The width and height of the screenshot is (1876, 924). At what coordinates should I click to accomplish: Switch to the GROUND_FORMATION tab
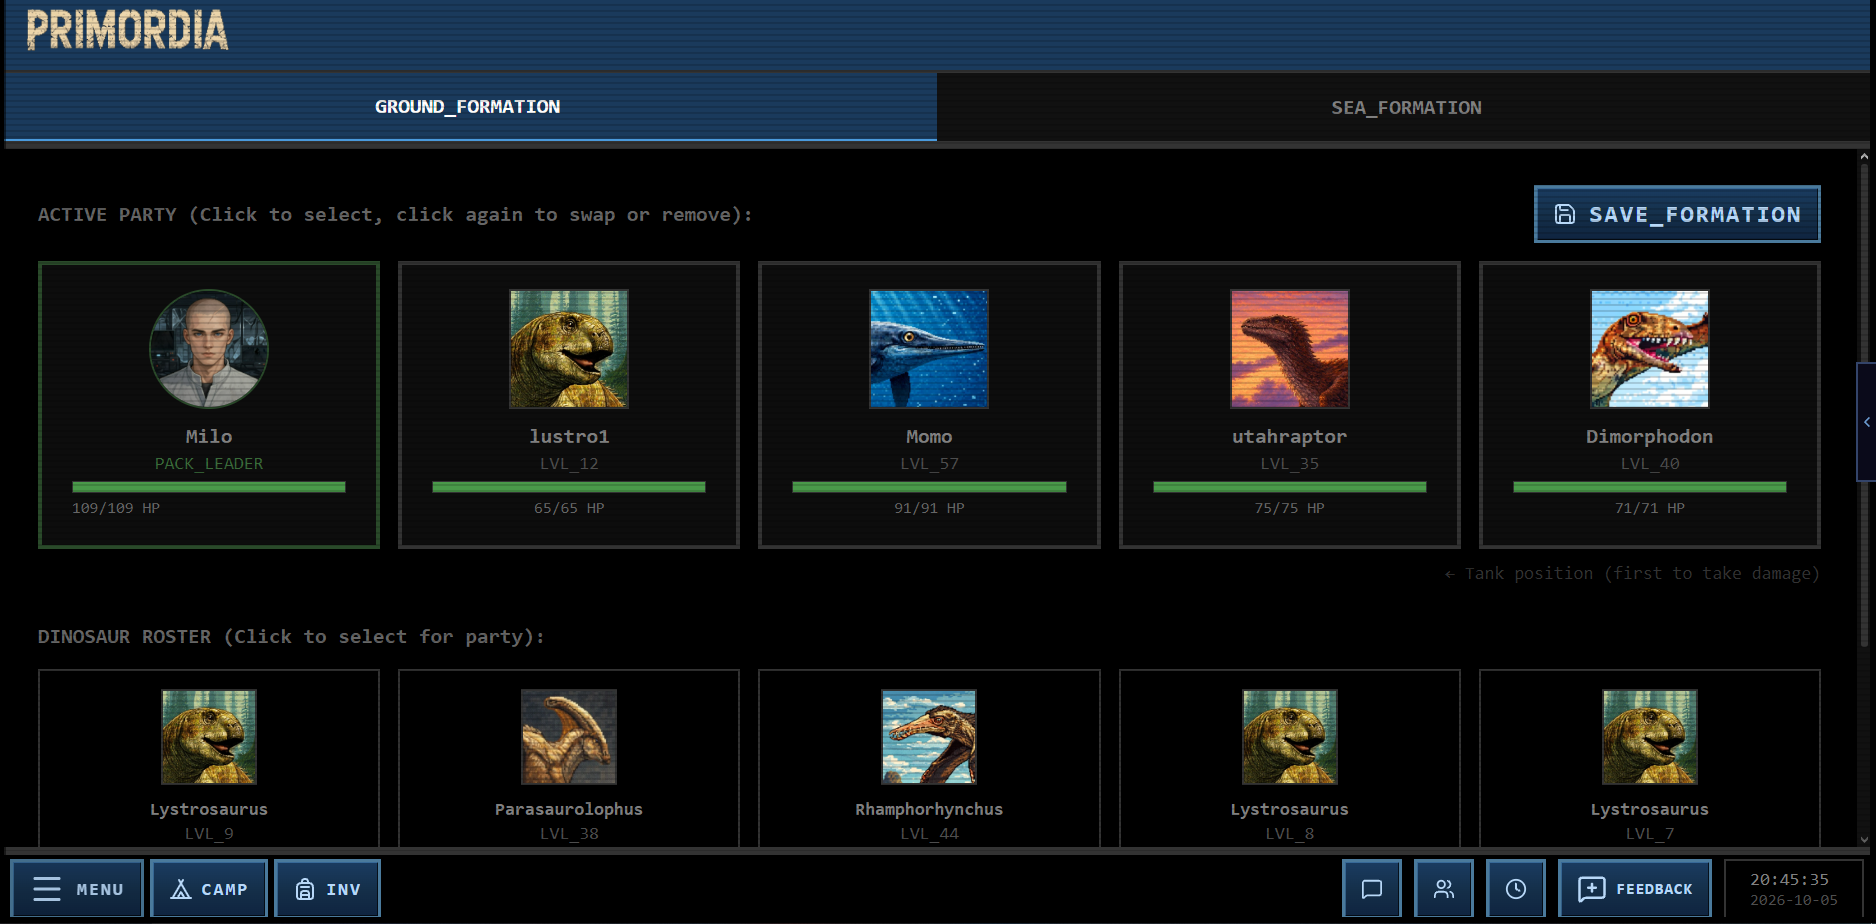point(471,107)
